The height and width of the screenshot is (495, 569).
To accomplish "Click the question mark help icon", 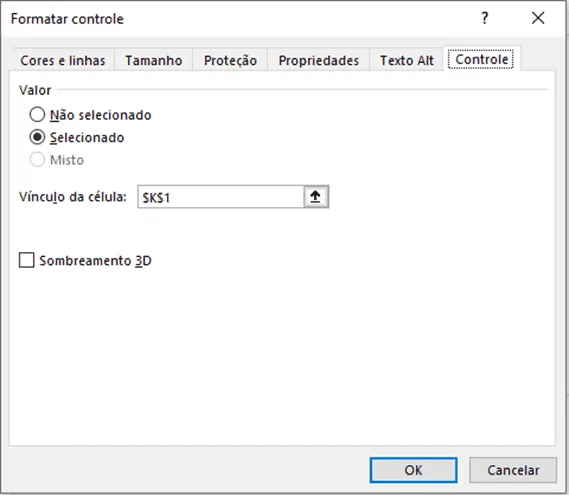I will [485, 18].
